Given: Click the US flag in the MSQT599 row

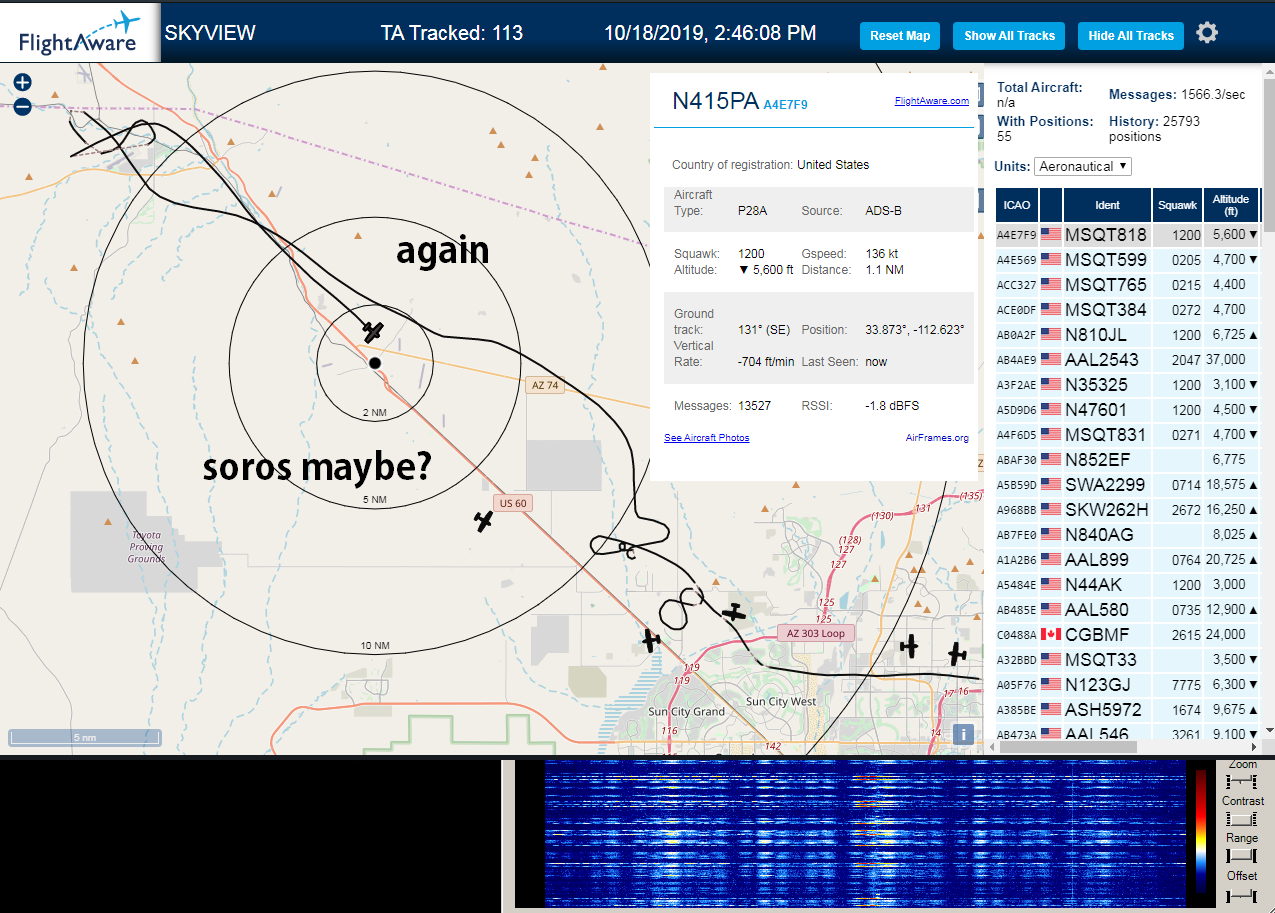Looking at the screenshot, I should coord(1051,260).
